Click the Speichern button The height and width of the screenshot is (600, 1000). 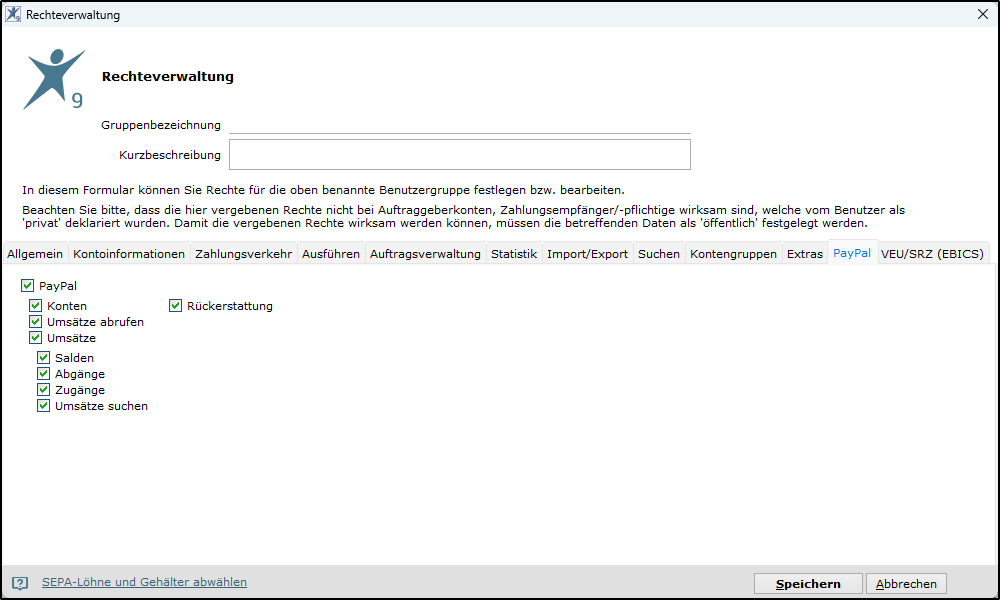click(808, 583)
